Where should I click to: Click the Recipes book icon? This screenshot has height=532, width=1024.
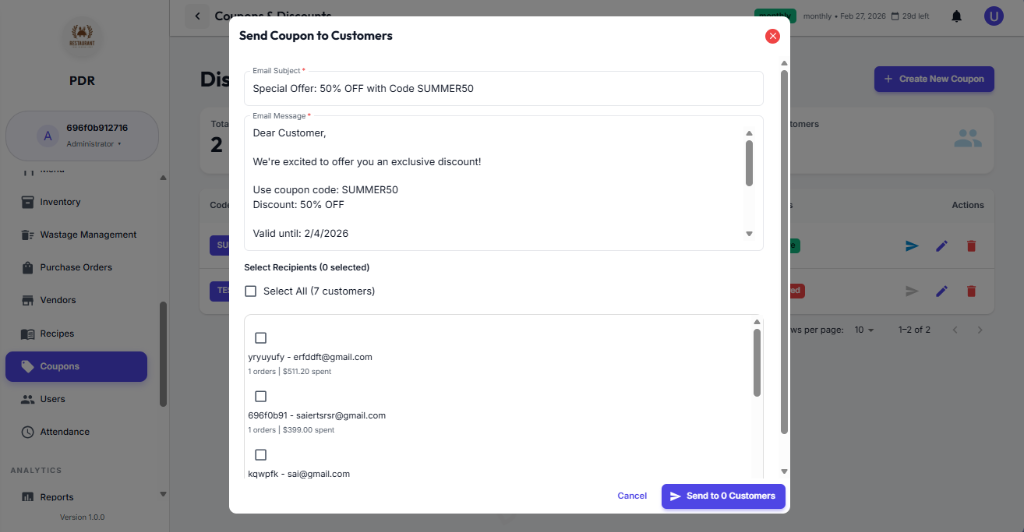pos(27,334)
